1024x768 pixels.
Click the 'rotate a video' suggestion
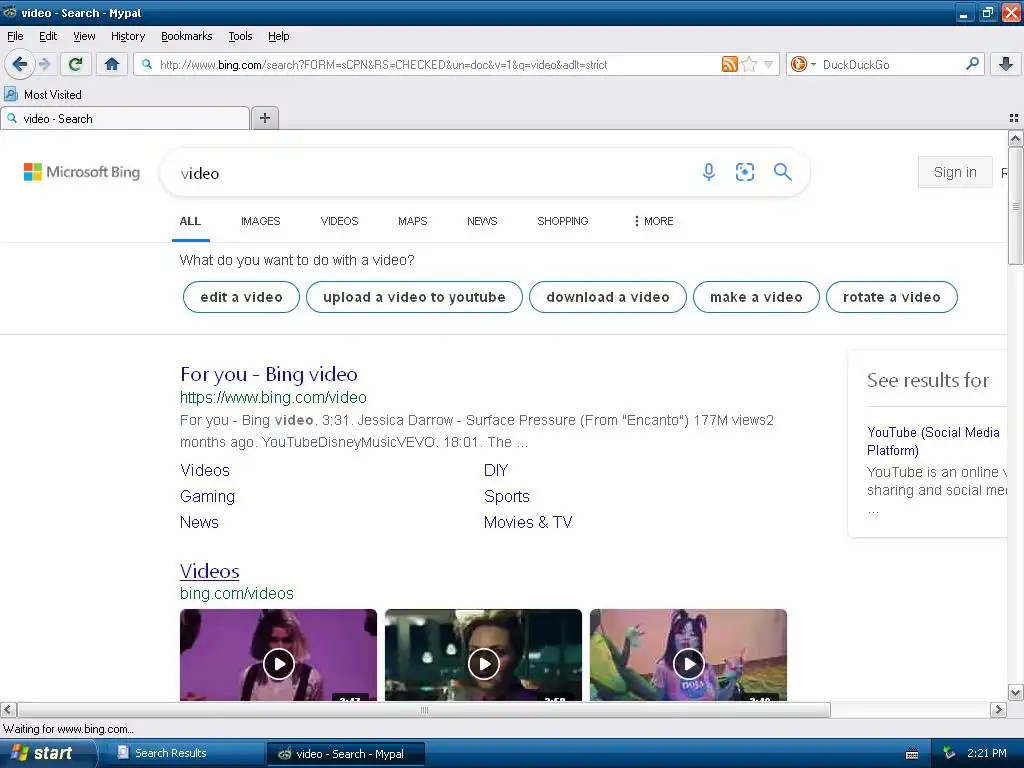(x=891, y=297)
